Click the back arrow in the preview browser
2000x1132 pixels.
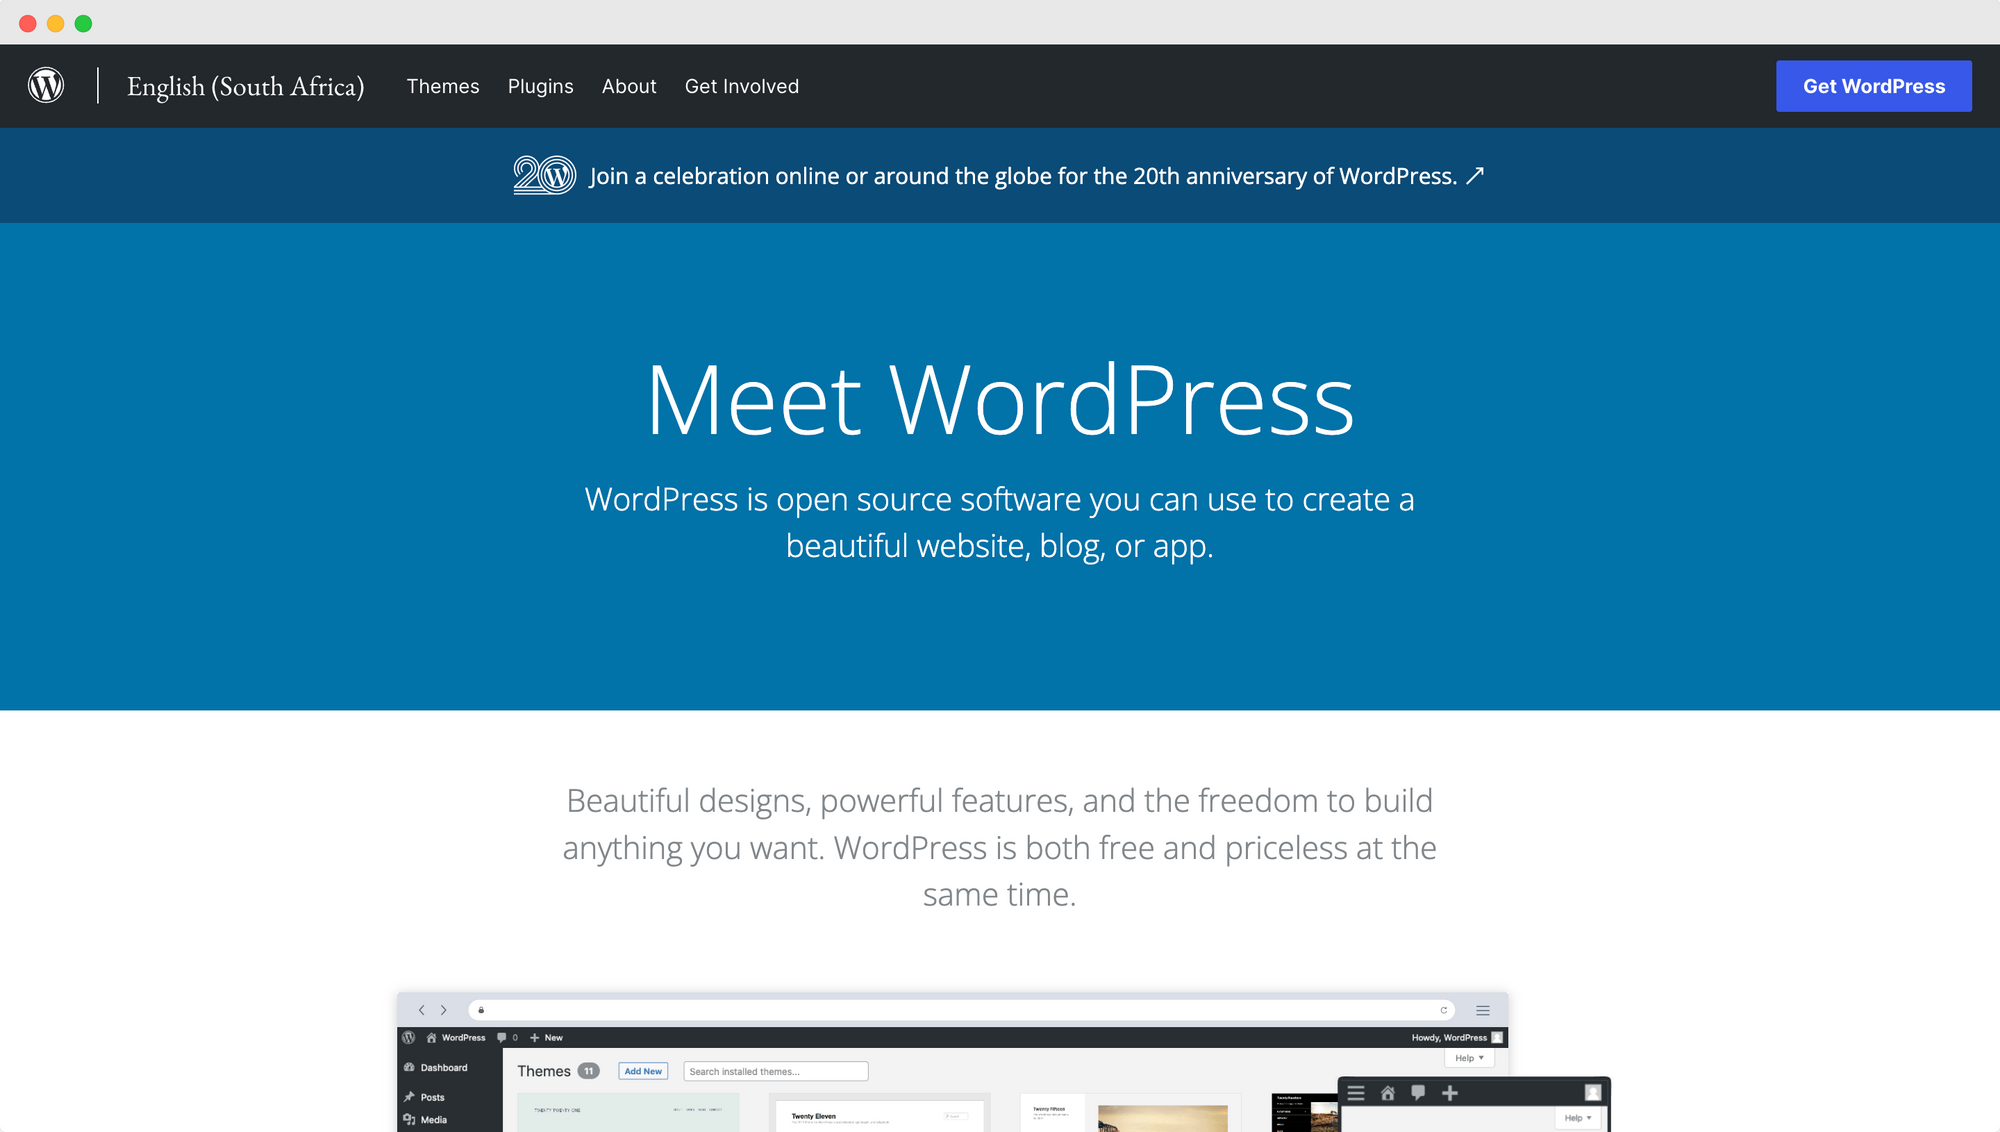click(422, 1010)
